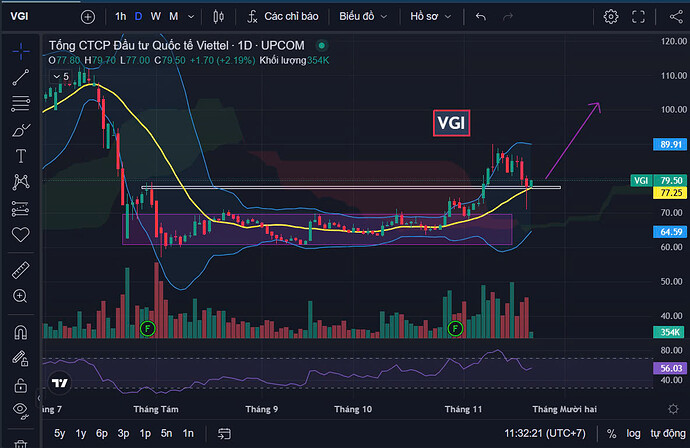
Task: Click the 56.03 RSI value label
Action: tap(670, 368)
